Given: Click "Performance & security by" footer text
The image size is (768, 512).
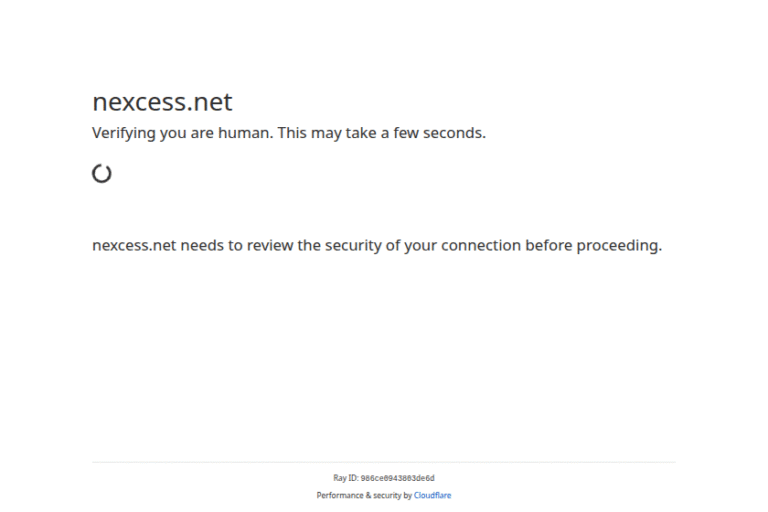Looking at the screenshot, I should coord(364,495).
